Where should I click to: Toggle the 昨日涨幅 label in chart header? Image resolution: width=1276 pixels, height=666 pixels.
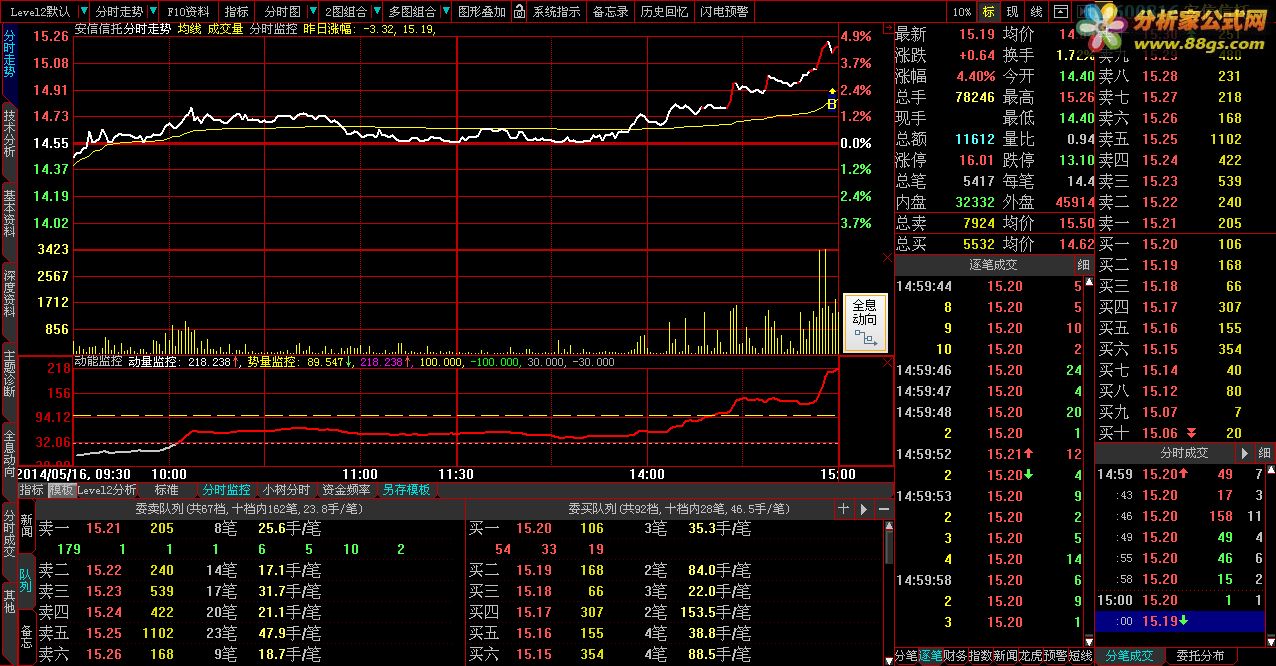point(327,30)
